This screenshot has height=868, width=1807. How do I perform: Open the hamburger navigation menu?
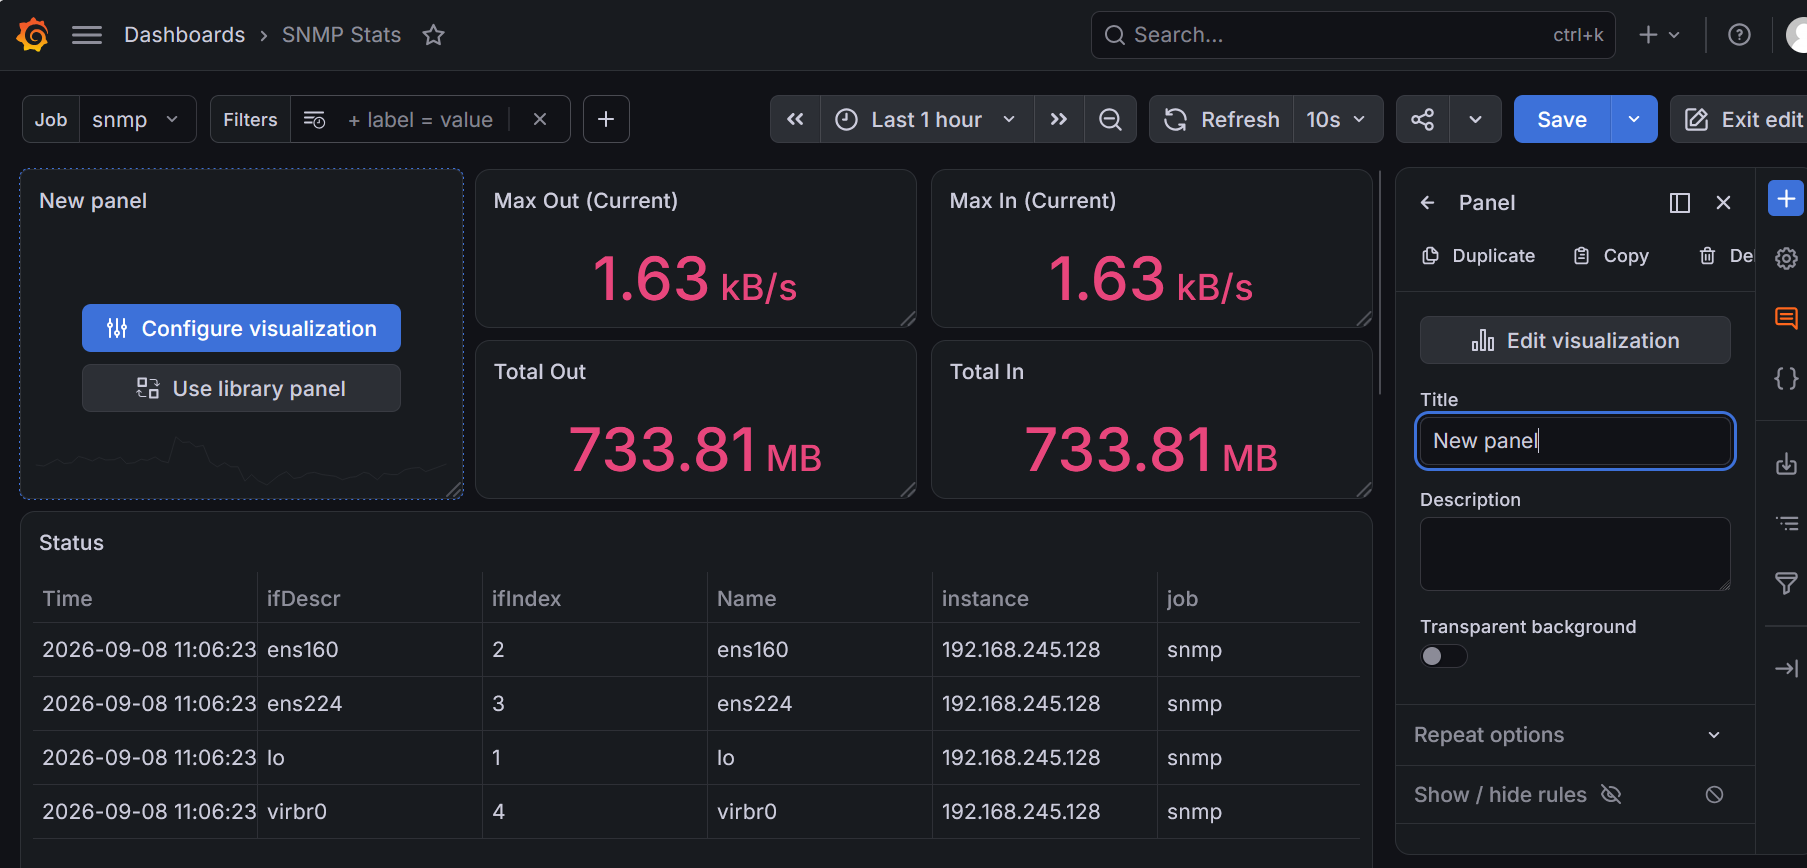[87, 35]
